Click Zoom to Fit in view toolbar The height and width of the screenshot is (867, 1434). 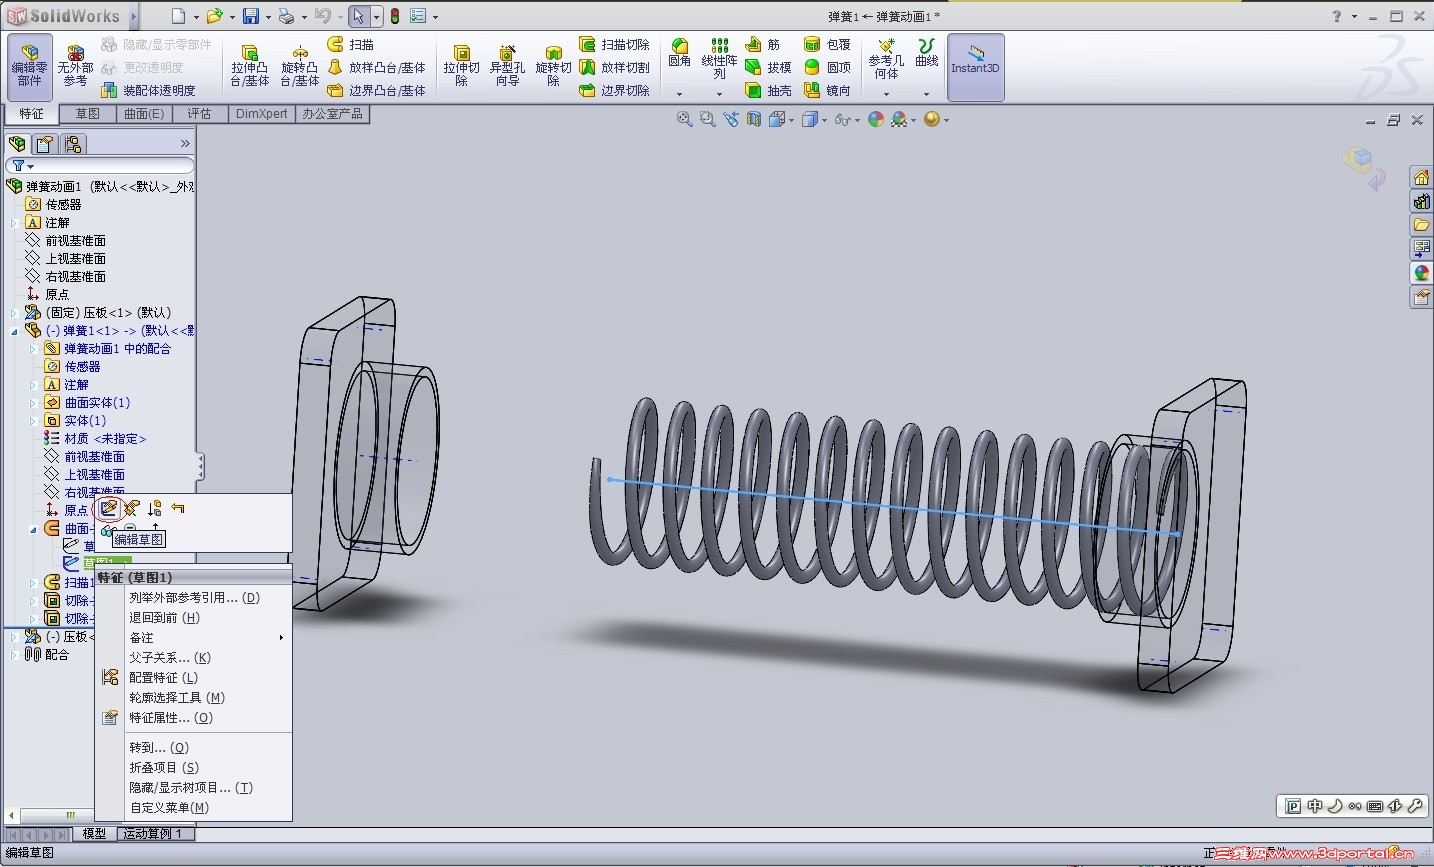(x=685, y=120)
